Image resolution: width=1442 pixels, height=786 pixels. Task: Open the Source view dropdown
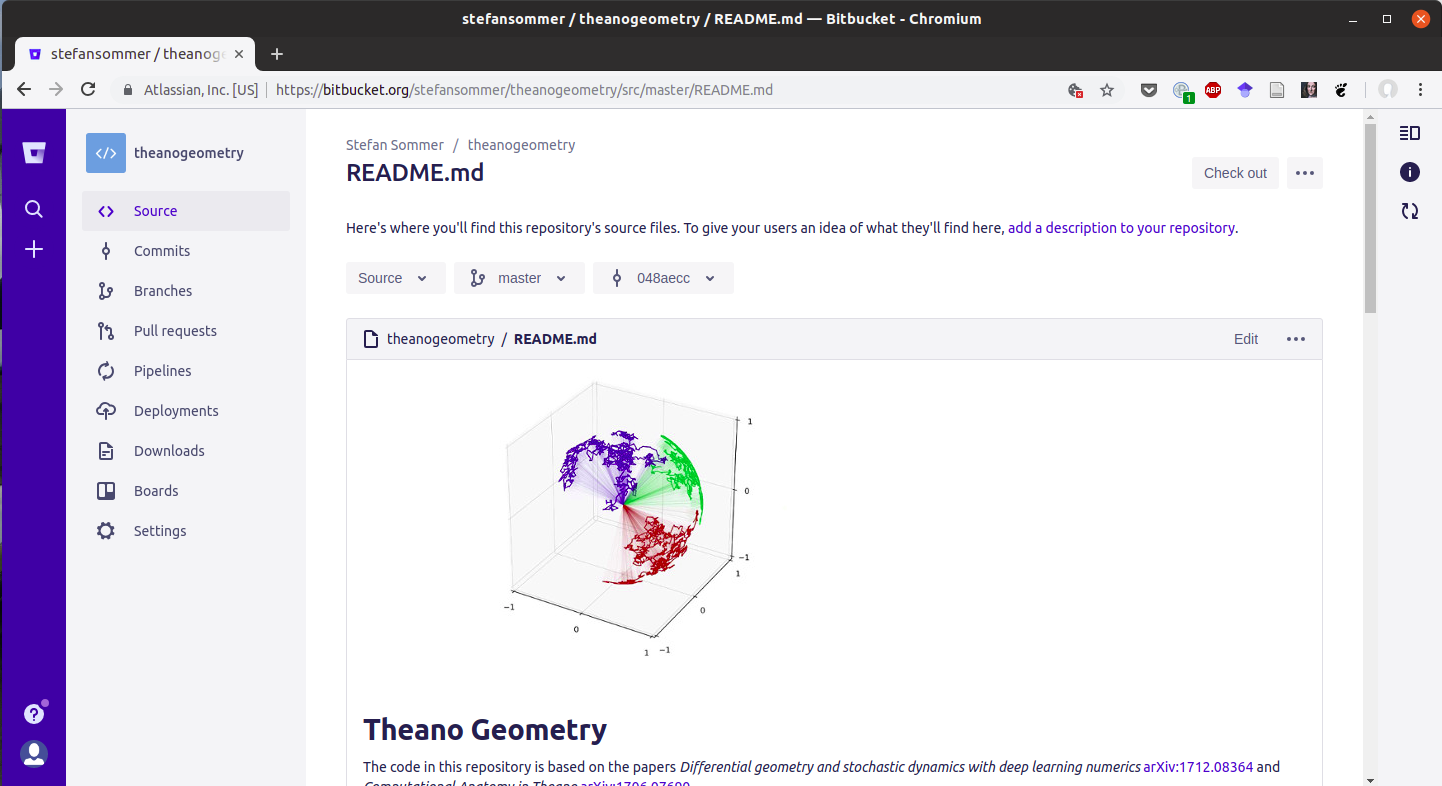tap(396, 278)
